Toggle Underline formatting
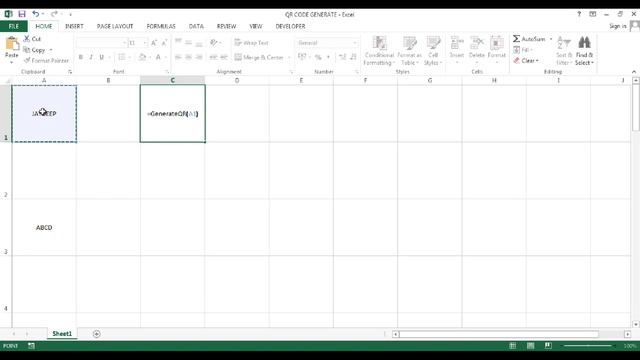The image size is (640, 360). point(102,57)
